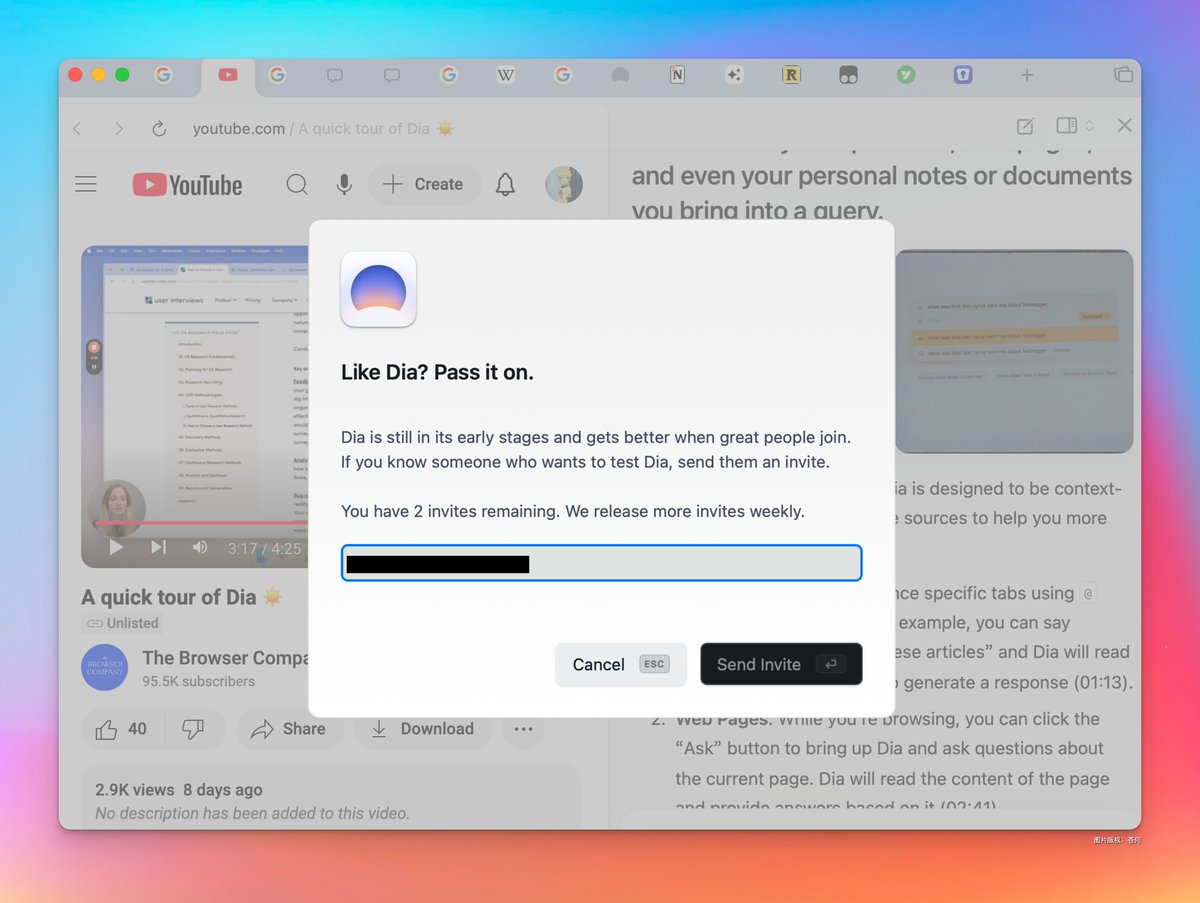Open the green Y icon tab
Image resolution: width=1200 pixels, height=903 pixels.
[906, 75]
